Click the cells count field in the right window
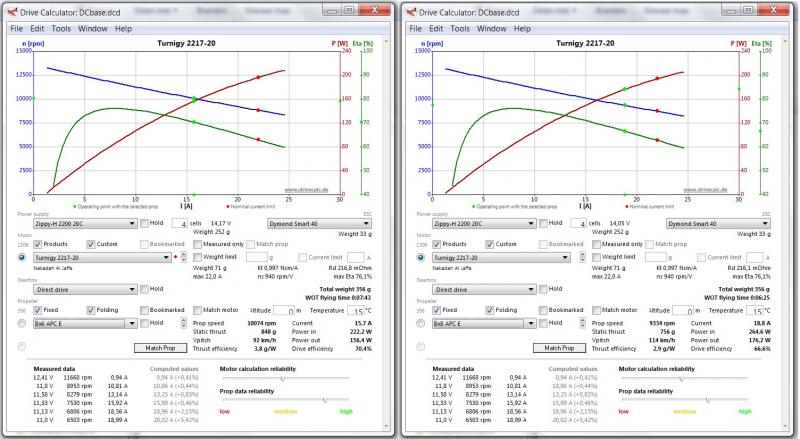The image size is (800, 439). pyautogui.click(x=579, y=224)
